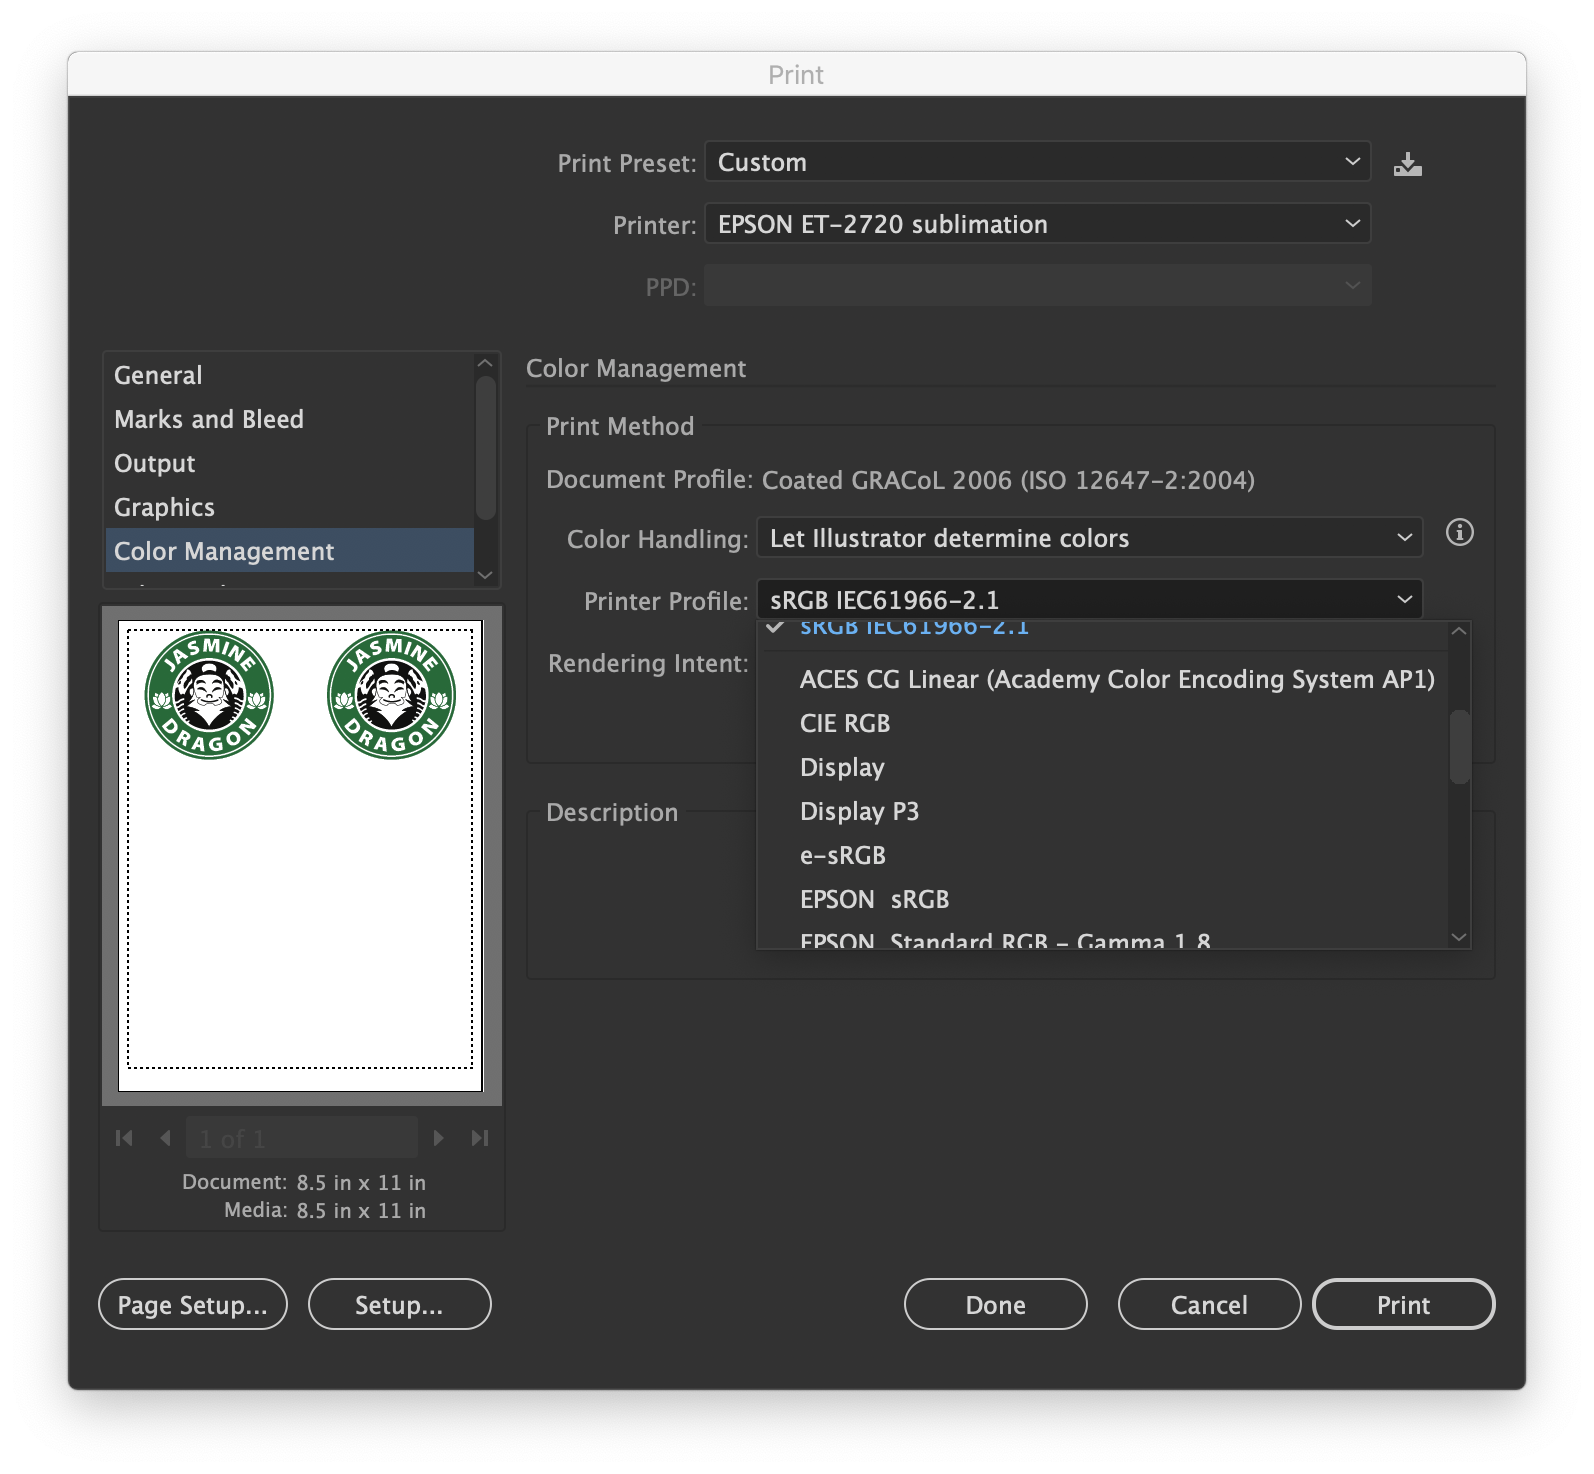Go to previous page arrow
The image size is (1594, 1474).
pos(165,1138)
